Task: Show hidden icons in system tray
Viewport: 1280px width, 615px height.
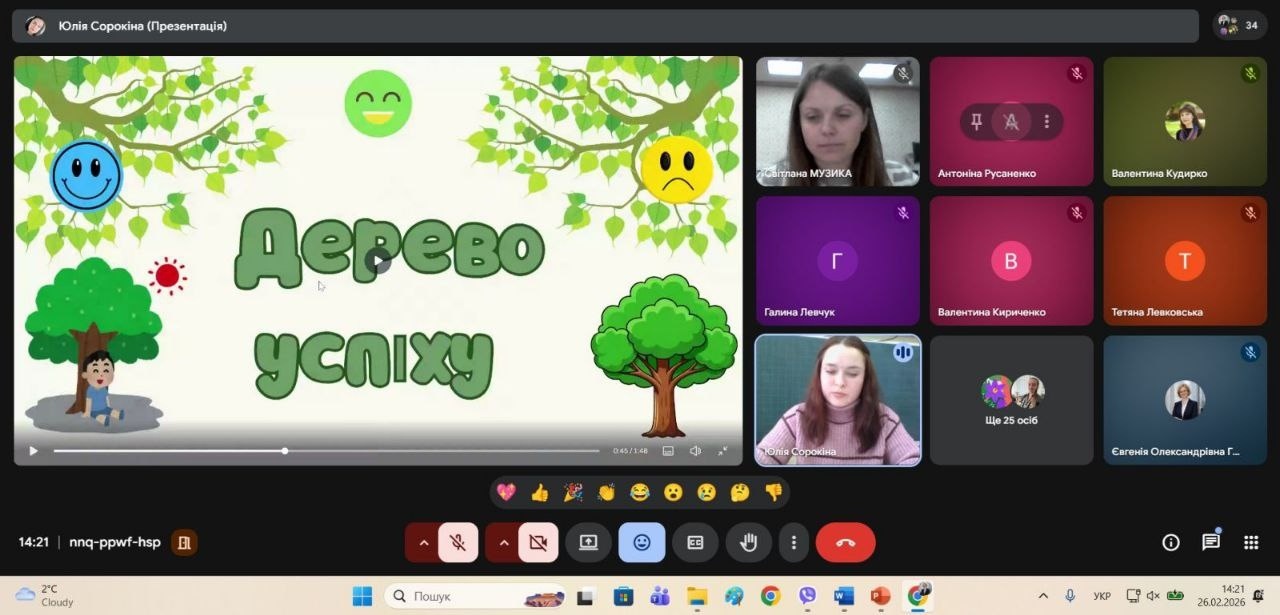Action: tap(1044, 597)
